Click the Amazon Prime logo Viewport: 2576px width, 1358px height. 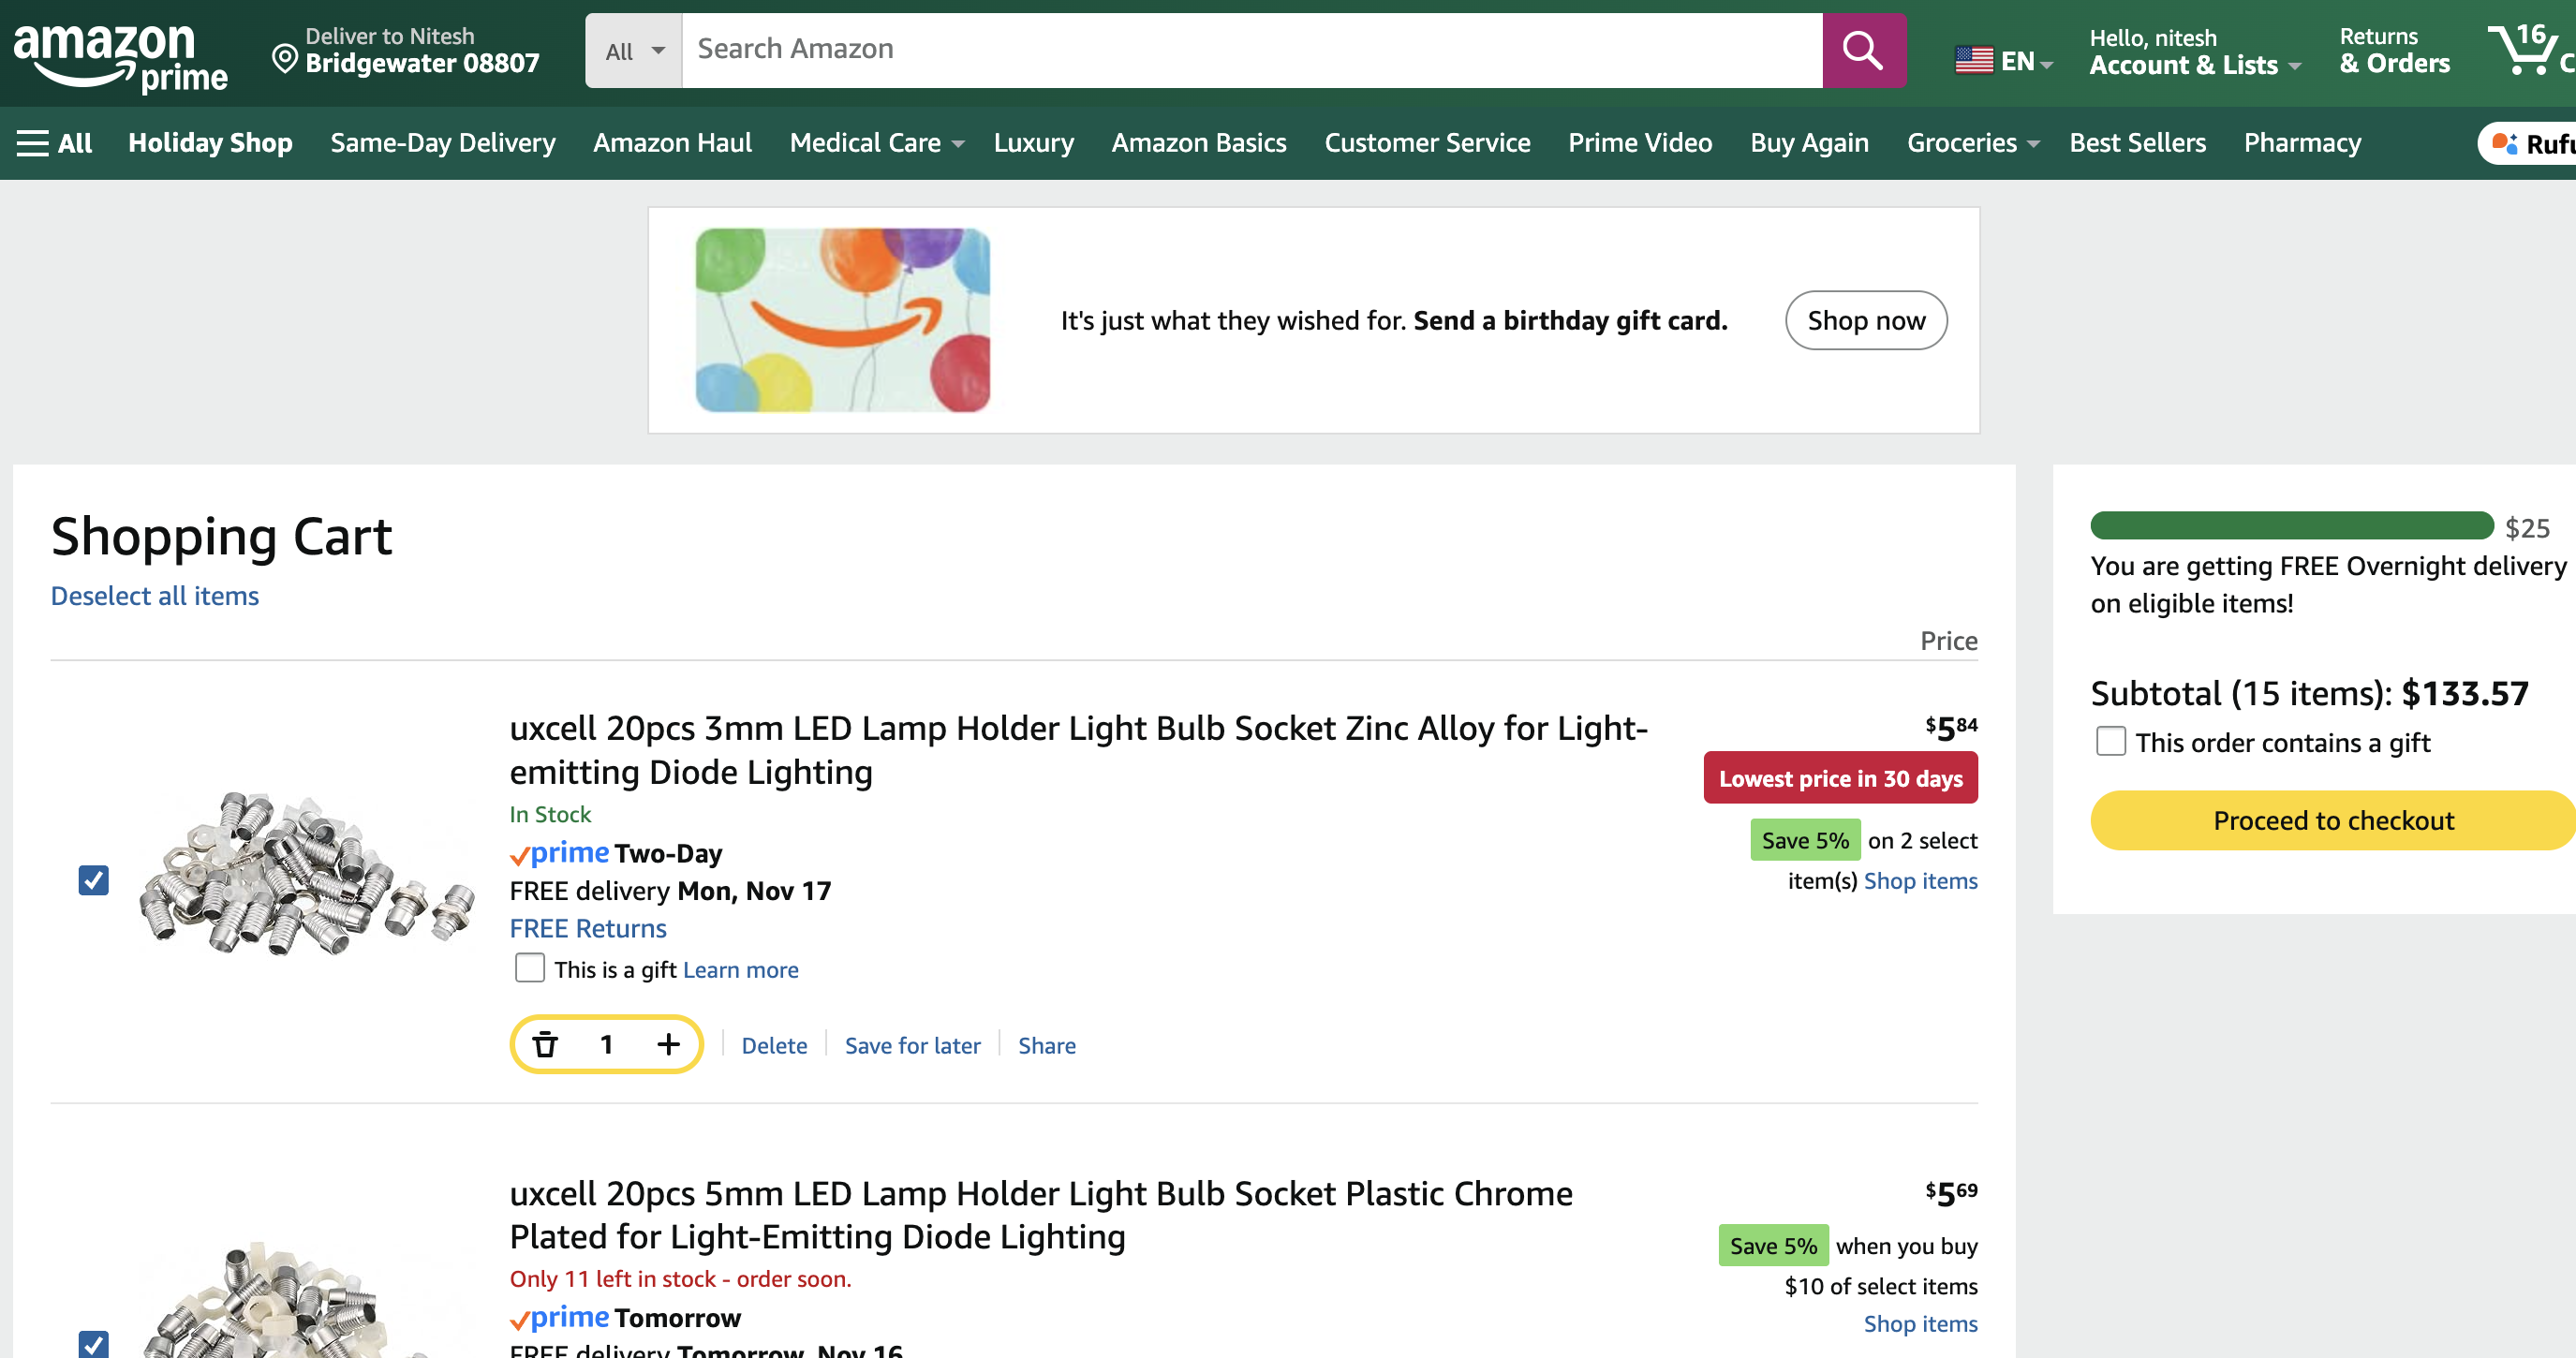click(120, 55)
